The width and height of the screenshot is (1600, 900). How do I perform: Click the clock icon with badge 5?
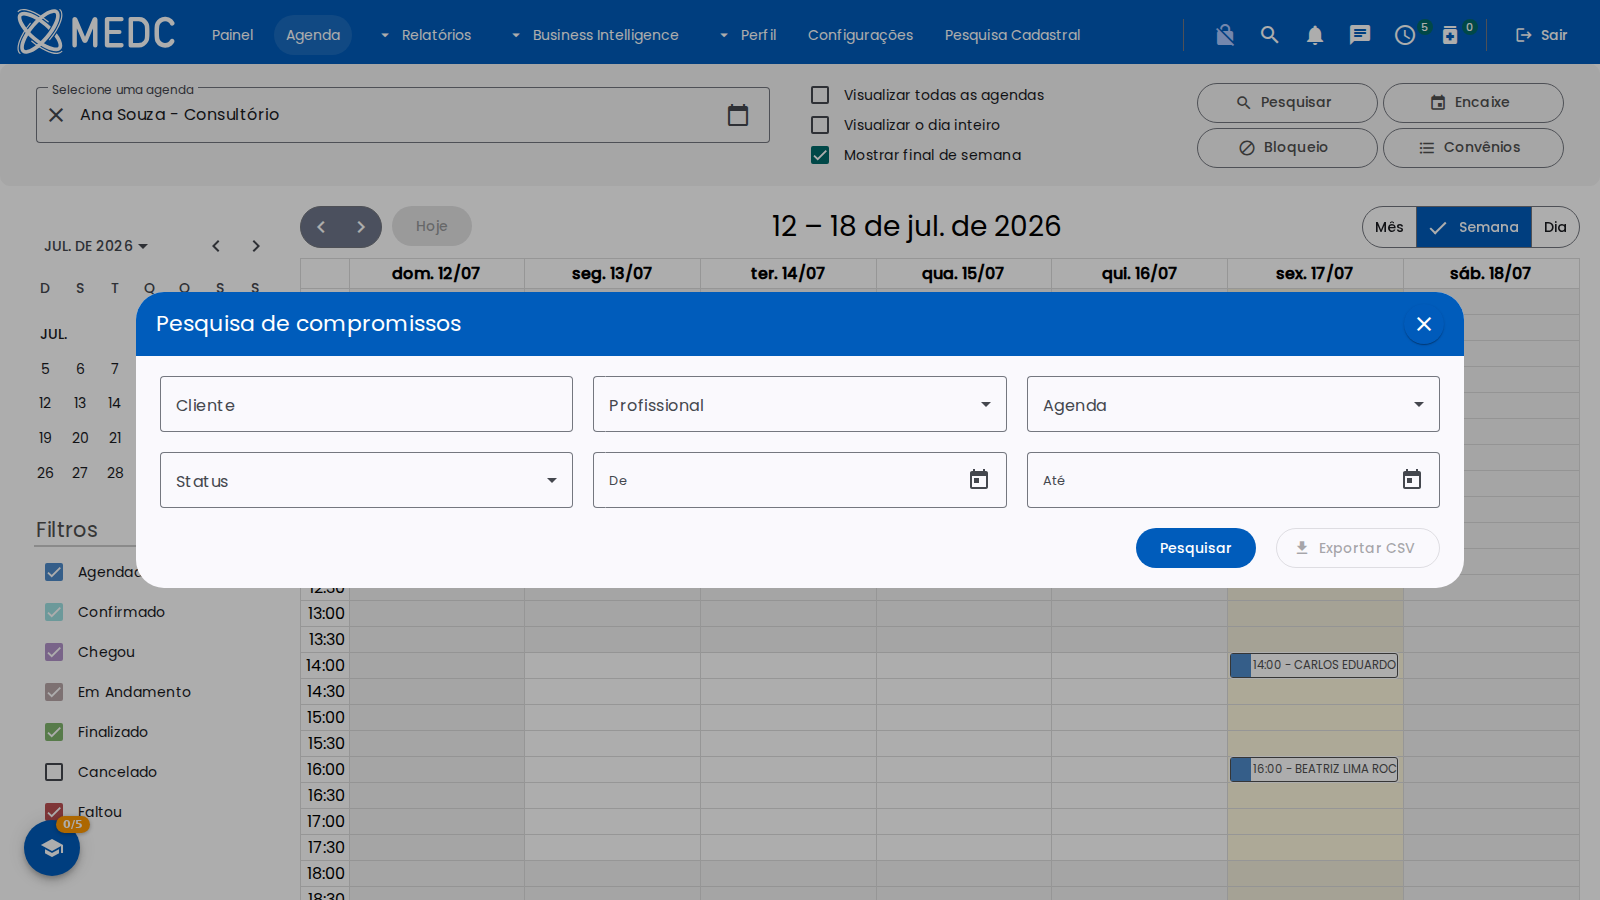click(x=1405, y=35)
